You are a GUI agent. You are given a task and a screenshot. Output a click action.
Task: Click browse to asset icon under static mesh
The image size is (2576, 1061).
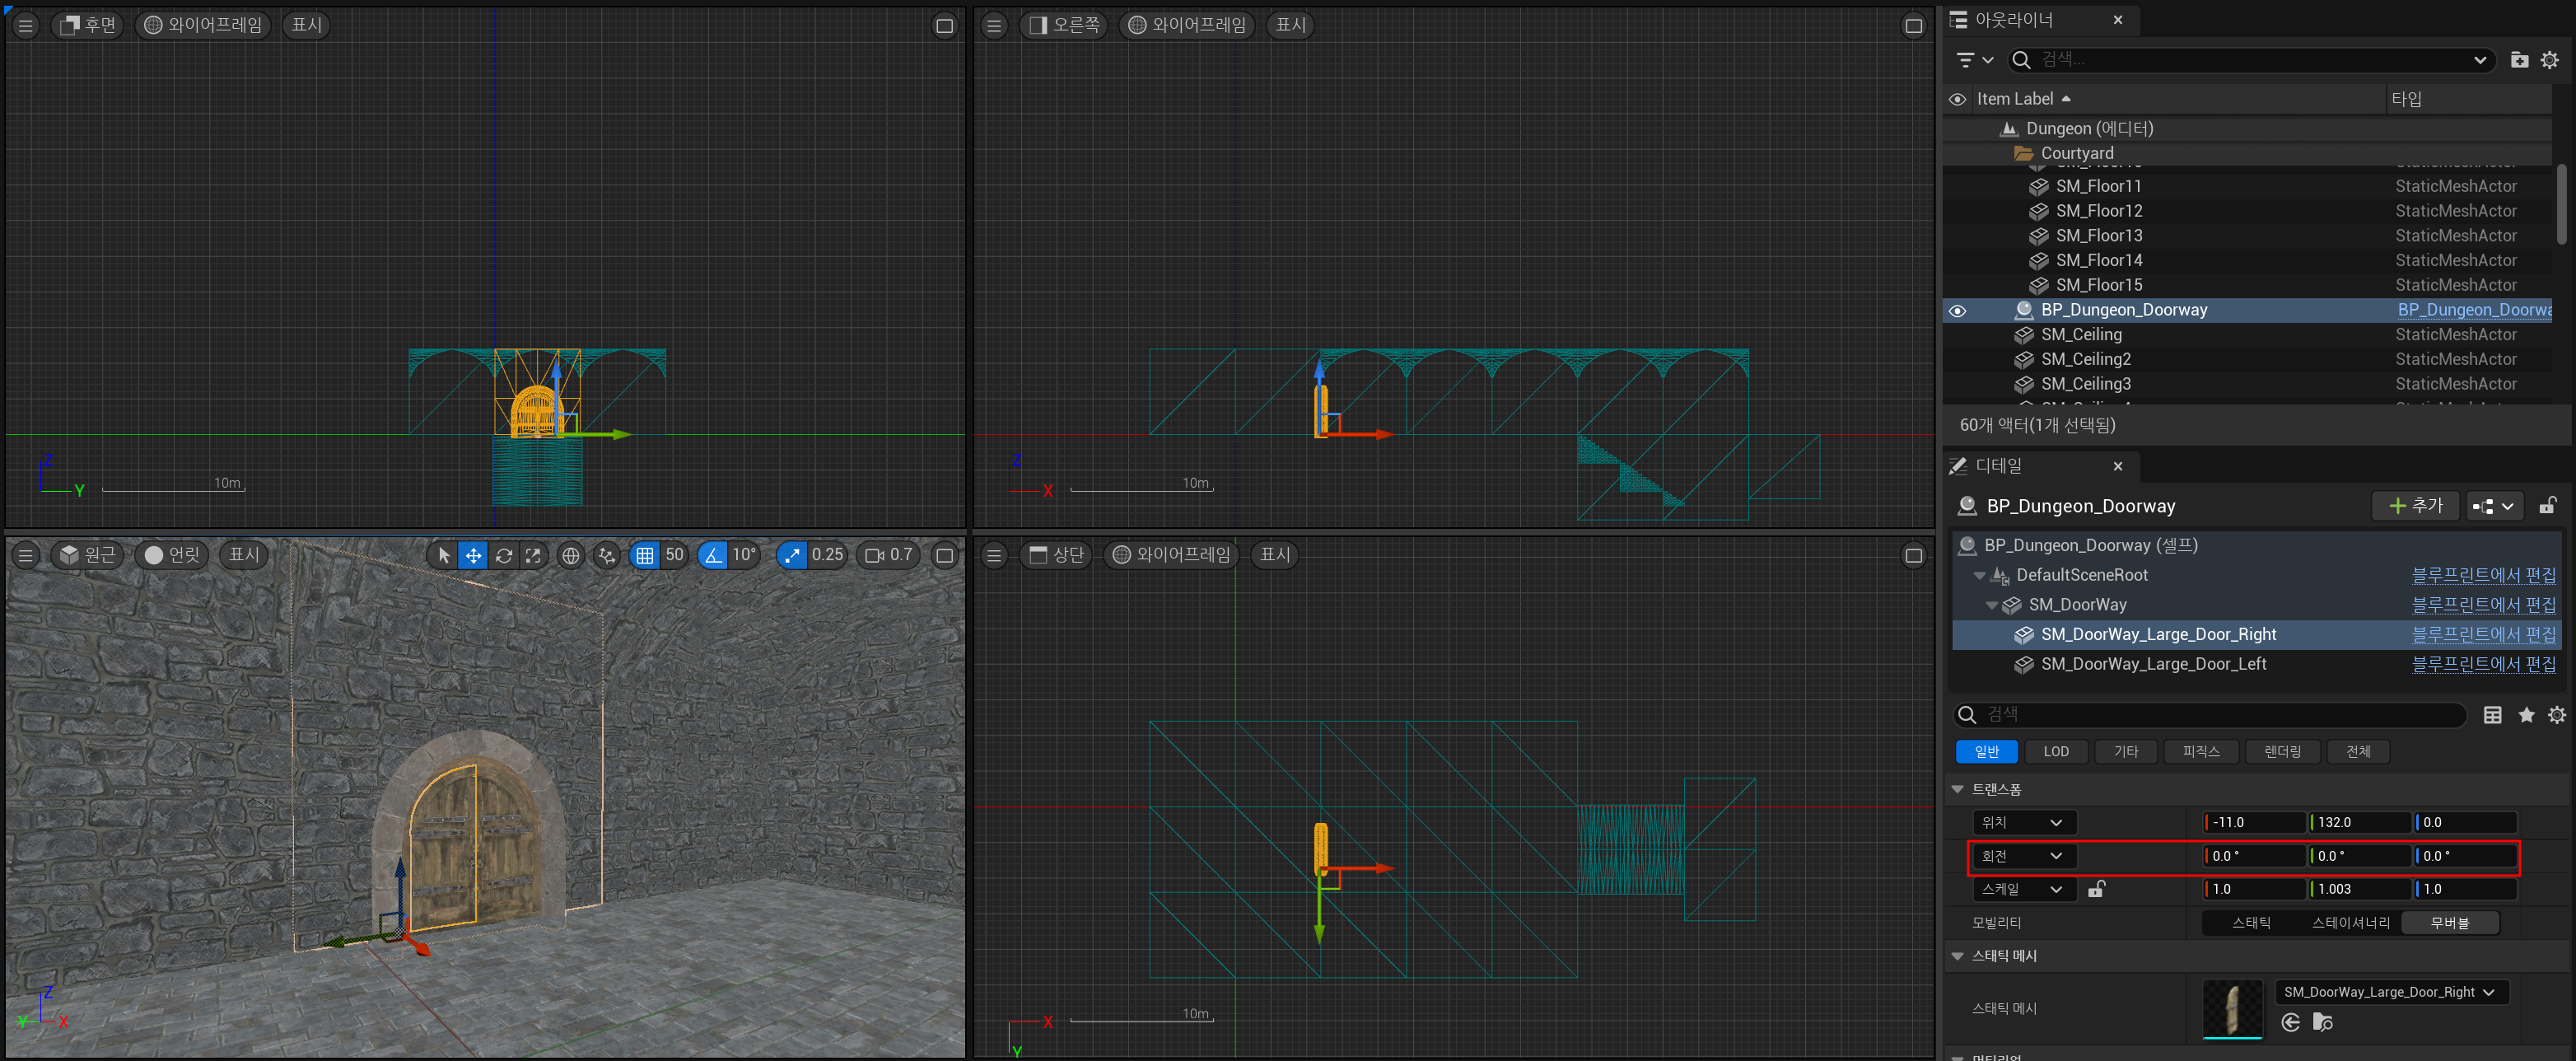pyautogui.click(x=2323, y=1022)
